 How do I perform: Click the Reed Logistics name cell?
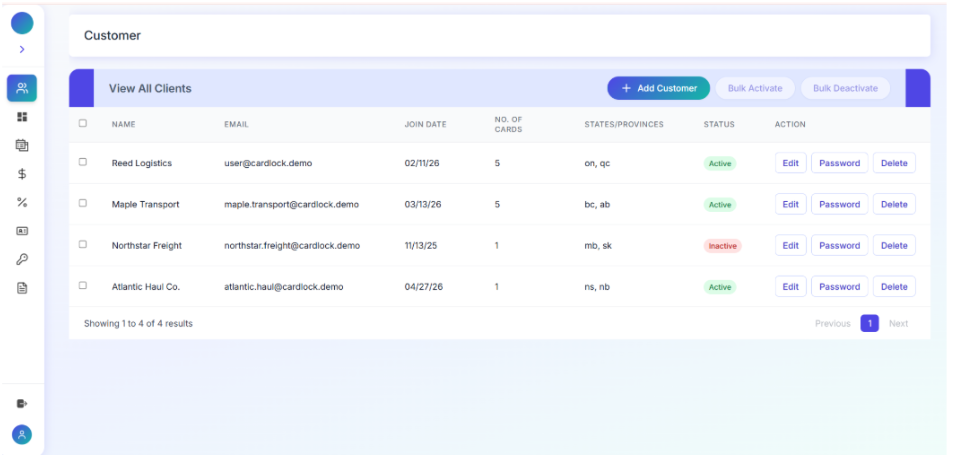(142, 163)
